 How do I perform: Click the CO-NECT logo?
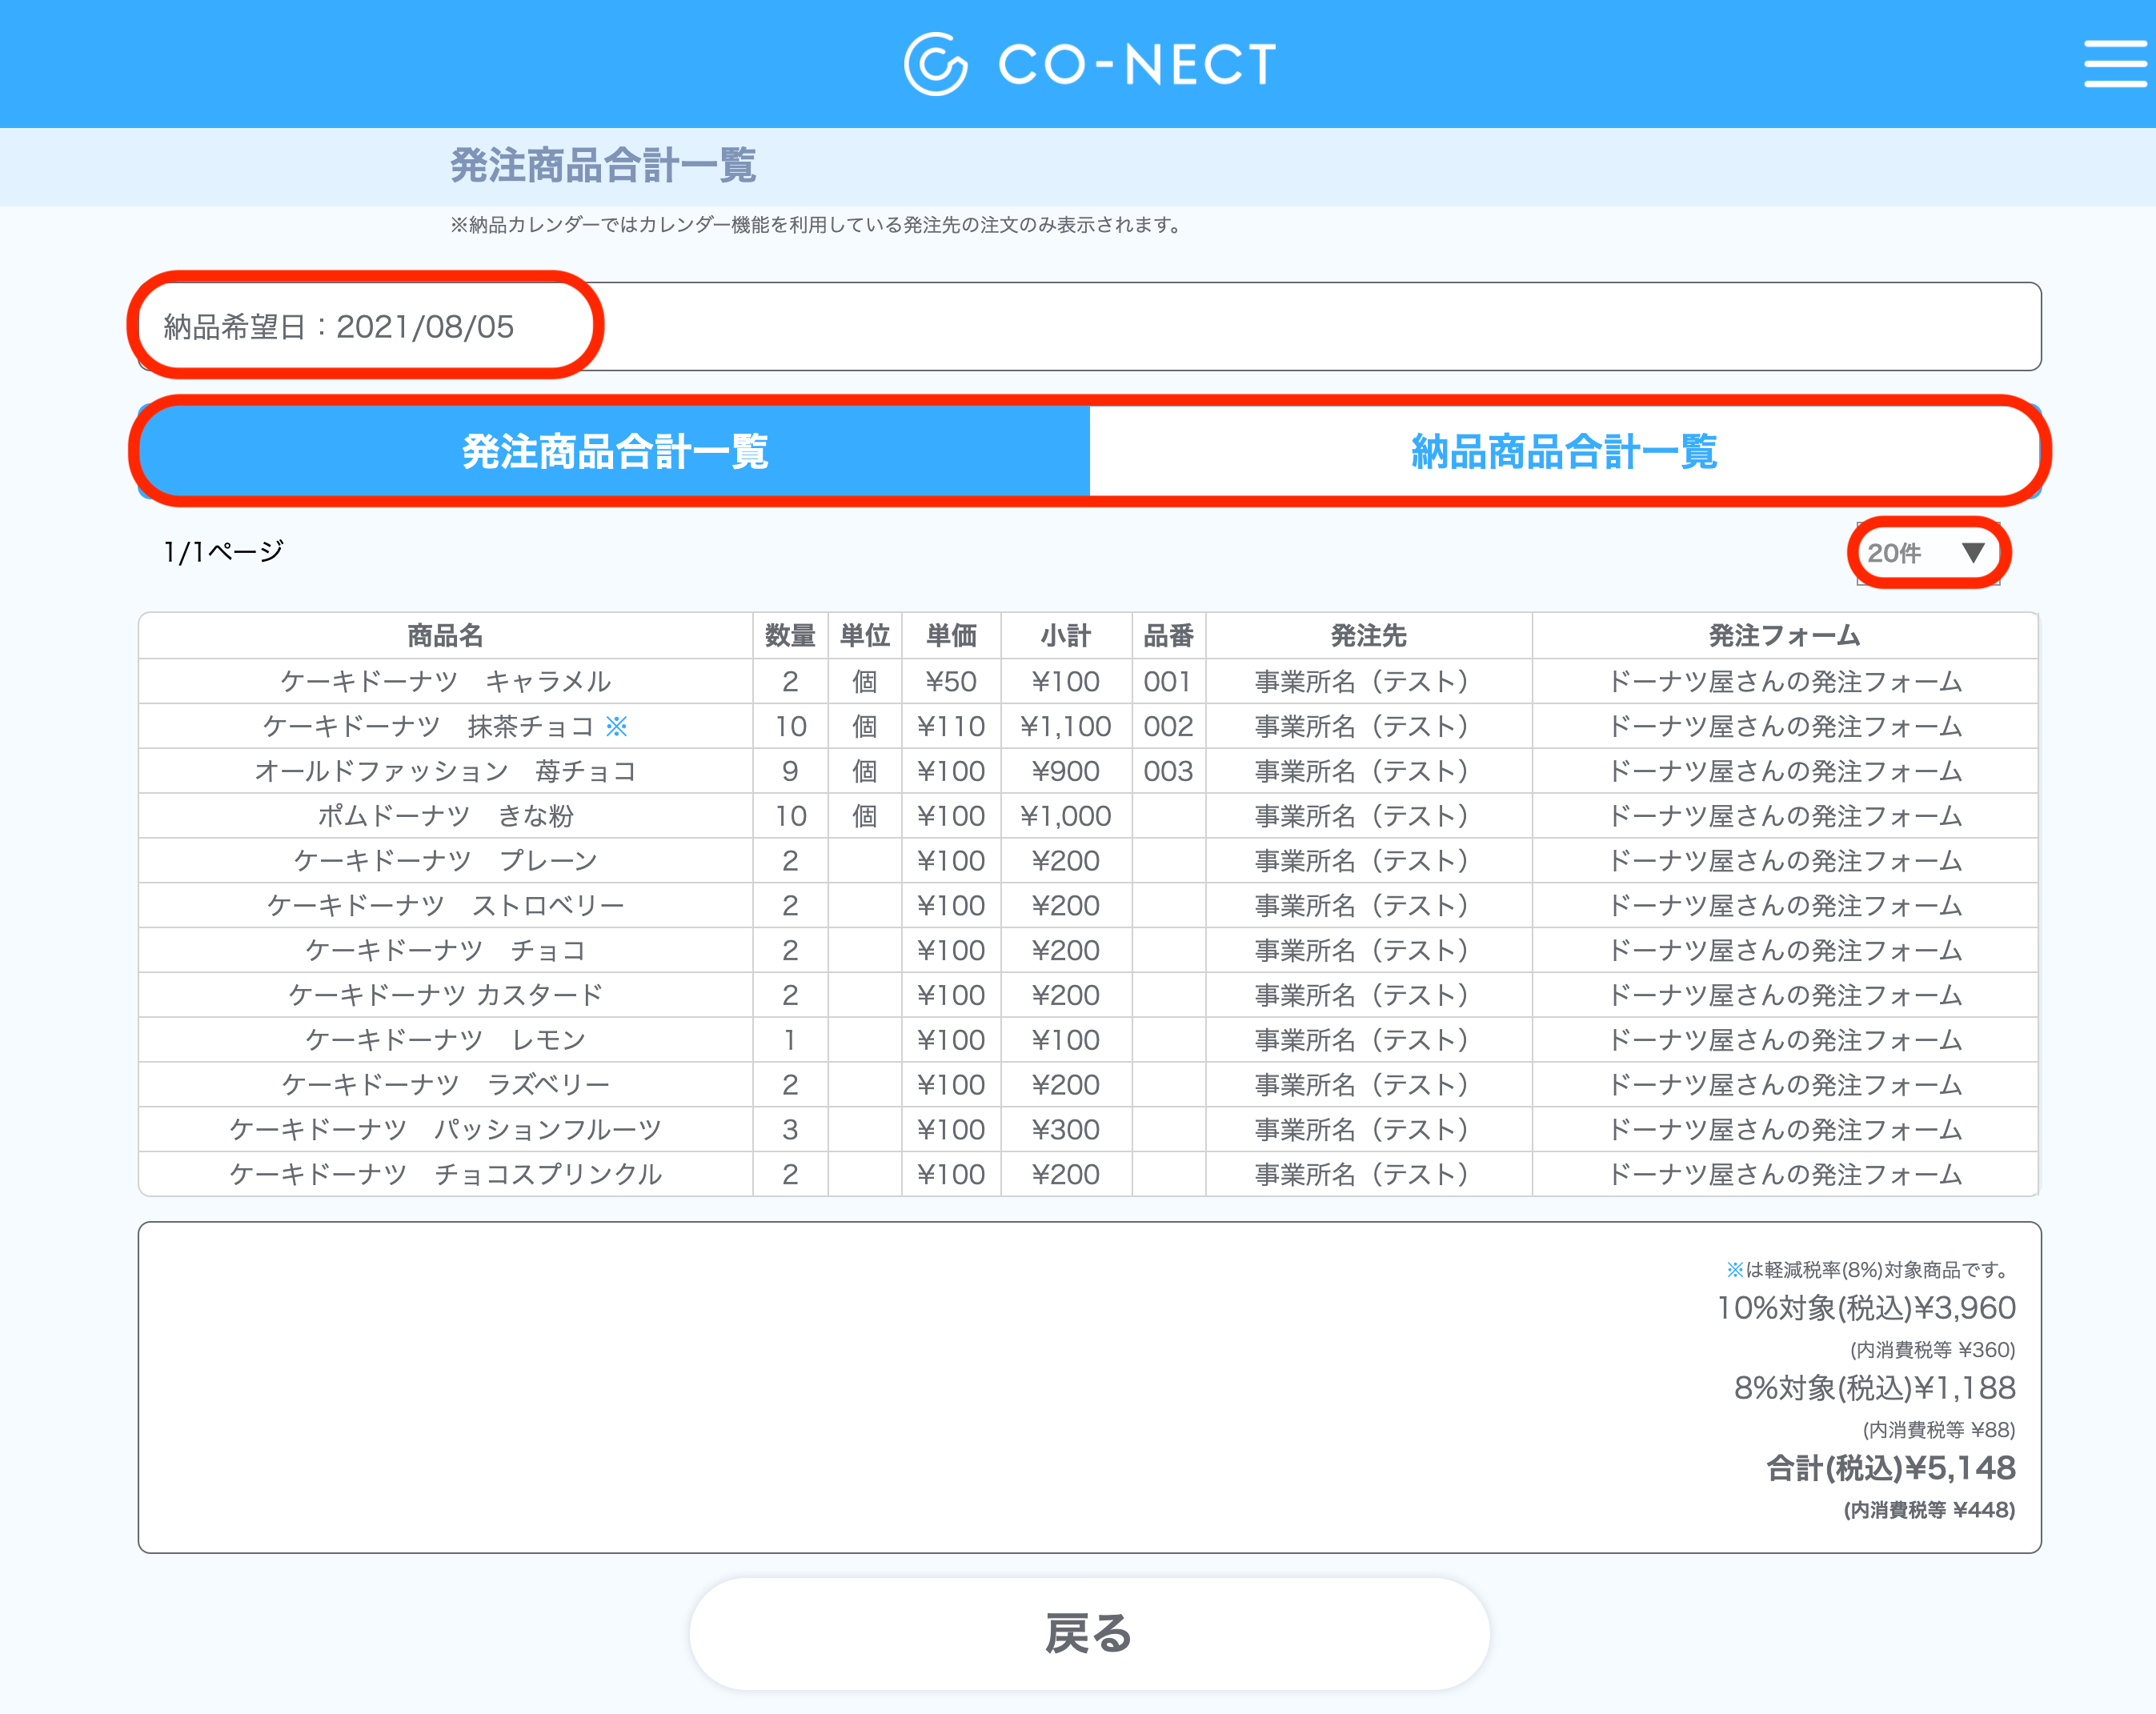click(1090, 64)
